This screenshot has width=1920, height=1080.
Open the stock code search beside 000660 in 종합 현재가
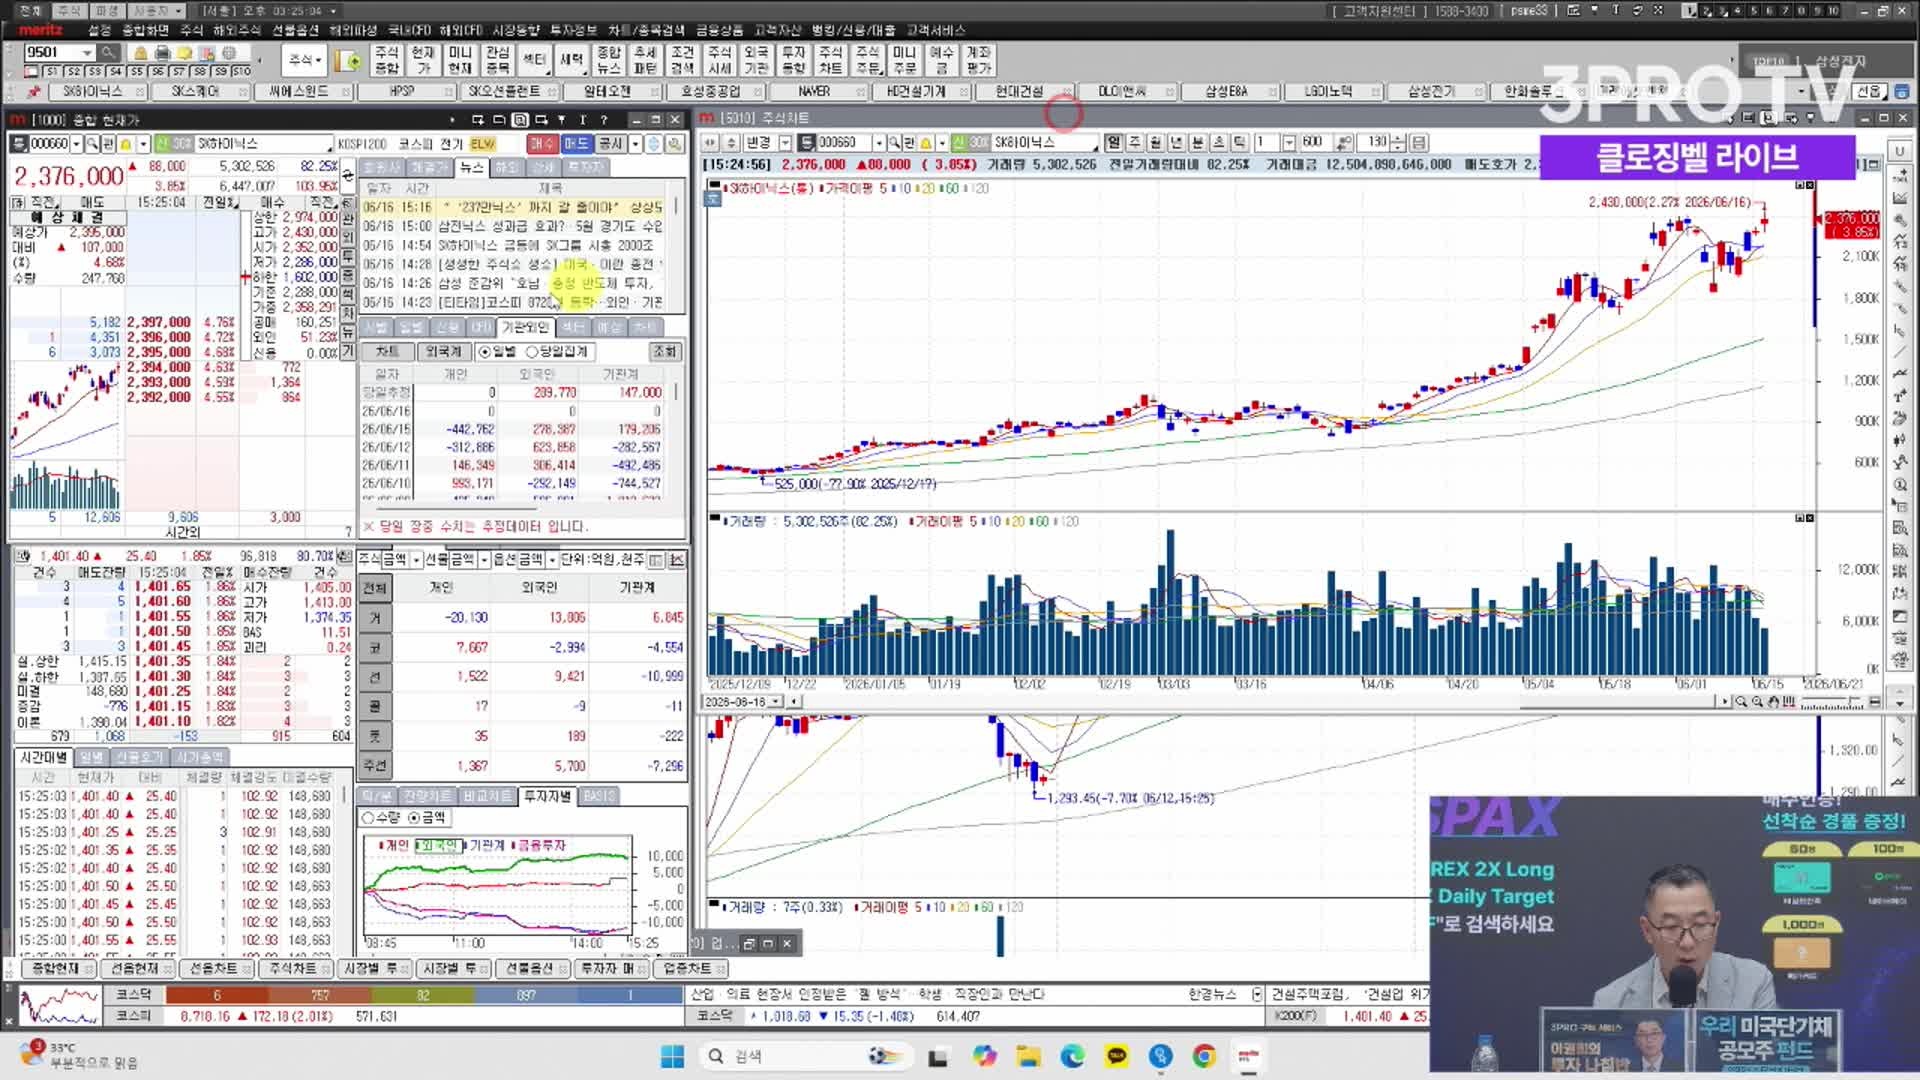click(x=92, y=144)
